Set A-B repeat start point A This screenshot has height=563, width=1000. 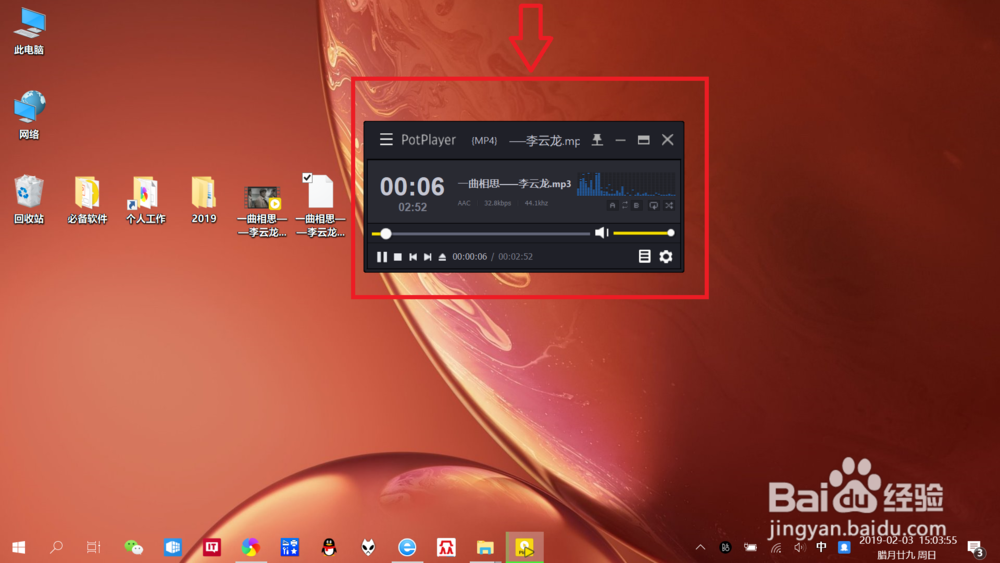[612, 205]
